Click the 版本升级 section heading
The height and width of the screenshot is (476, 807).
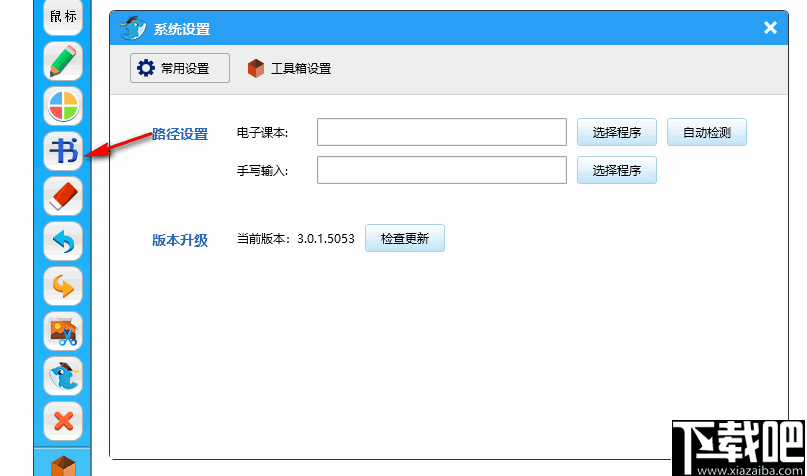point(180,240)
